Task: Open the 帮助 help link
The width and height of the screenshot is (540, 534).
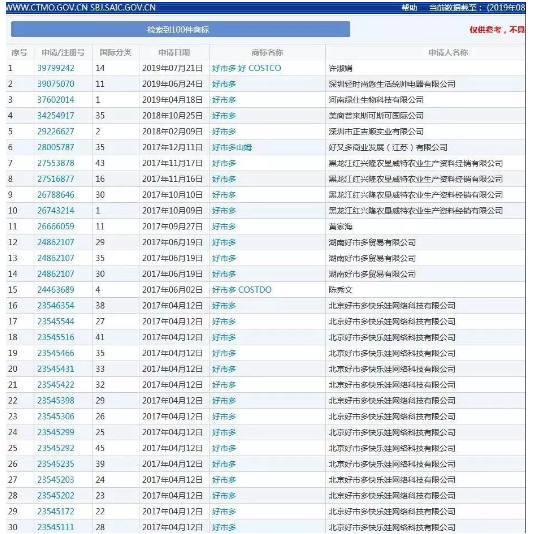Action: pyautogui.click(x=409, y=8)
